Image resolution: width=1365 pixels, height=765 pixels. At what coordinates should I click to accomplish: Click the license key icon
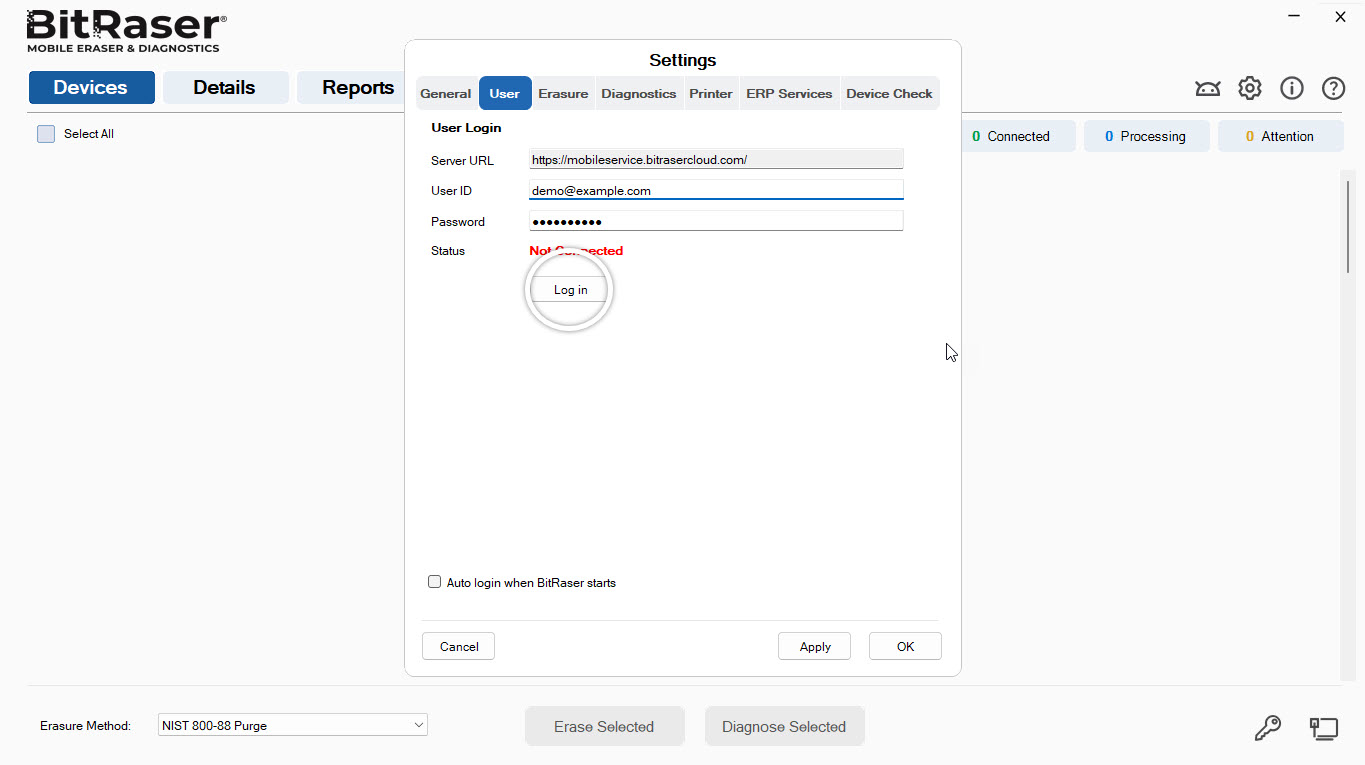click(x=1267, y=727)
